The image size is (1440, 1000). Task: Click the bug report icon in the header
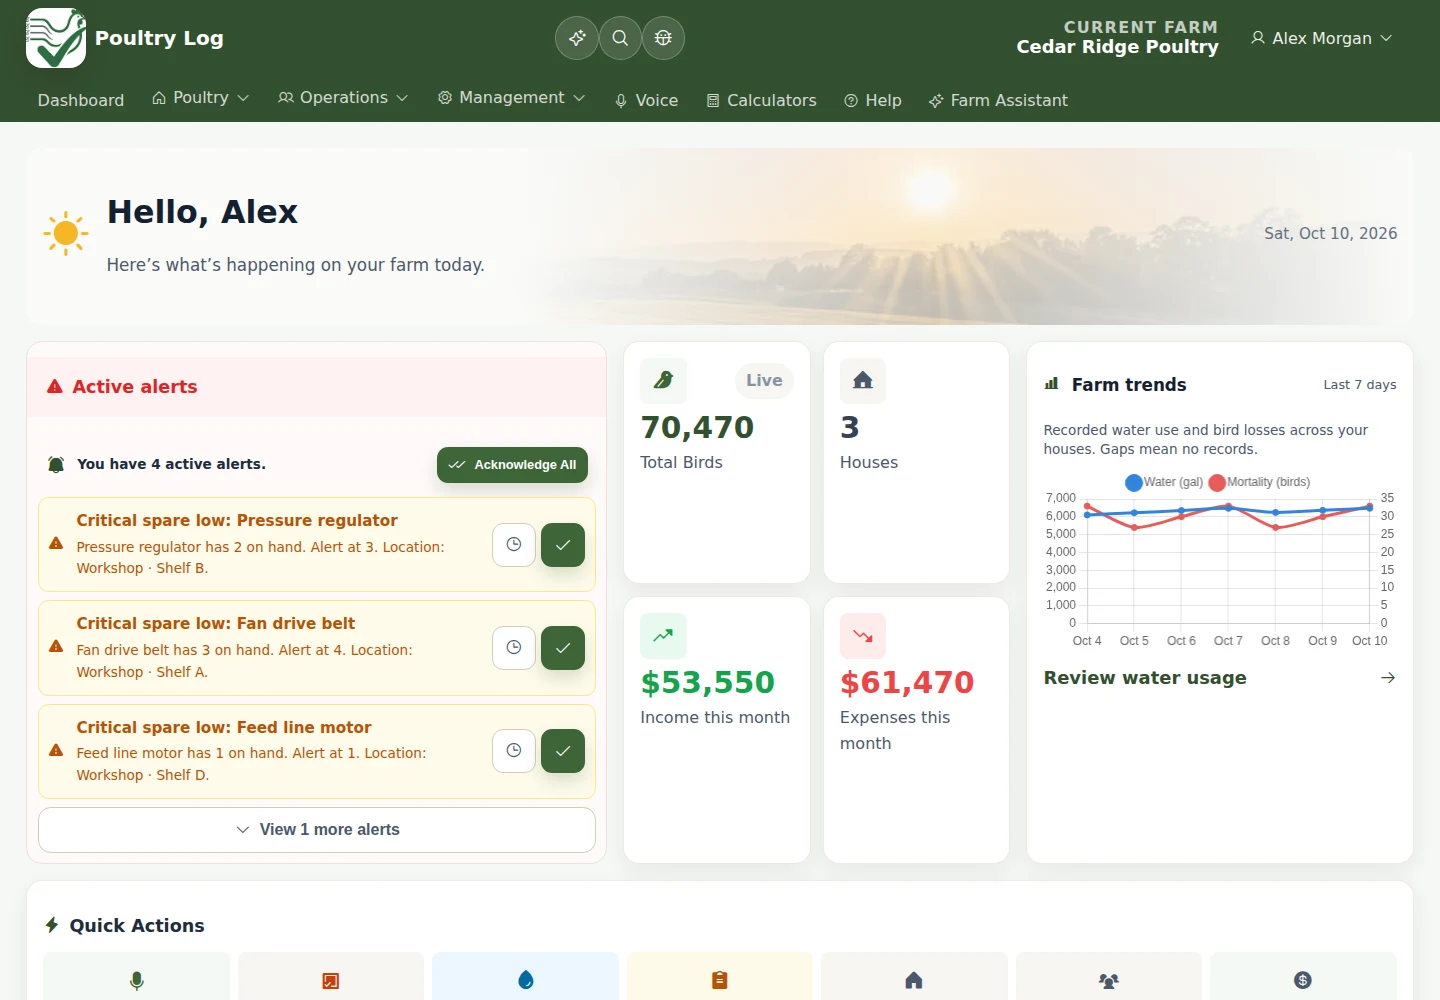pos(663,38)
